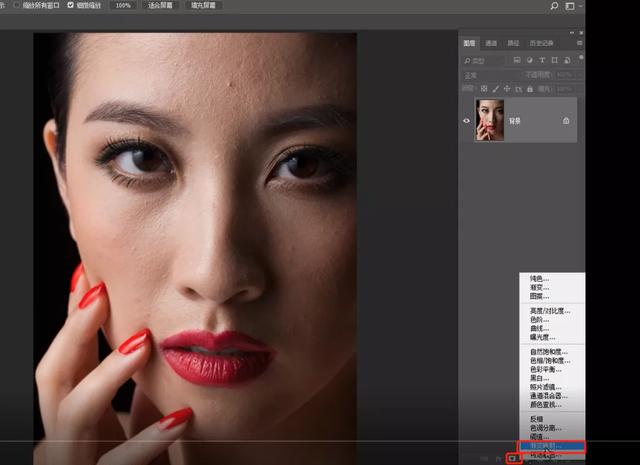Viewport: 640px width, 465px height.
Task: Choose 色相/饱和度... from the menu
Action: coord(552,361)
